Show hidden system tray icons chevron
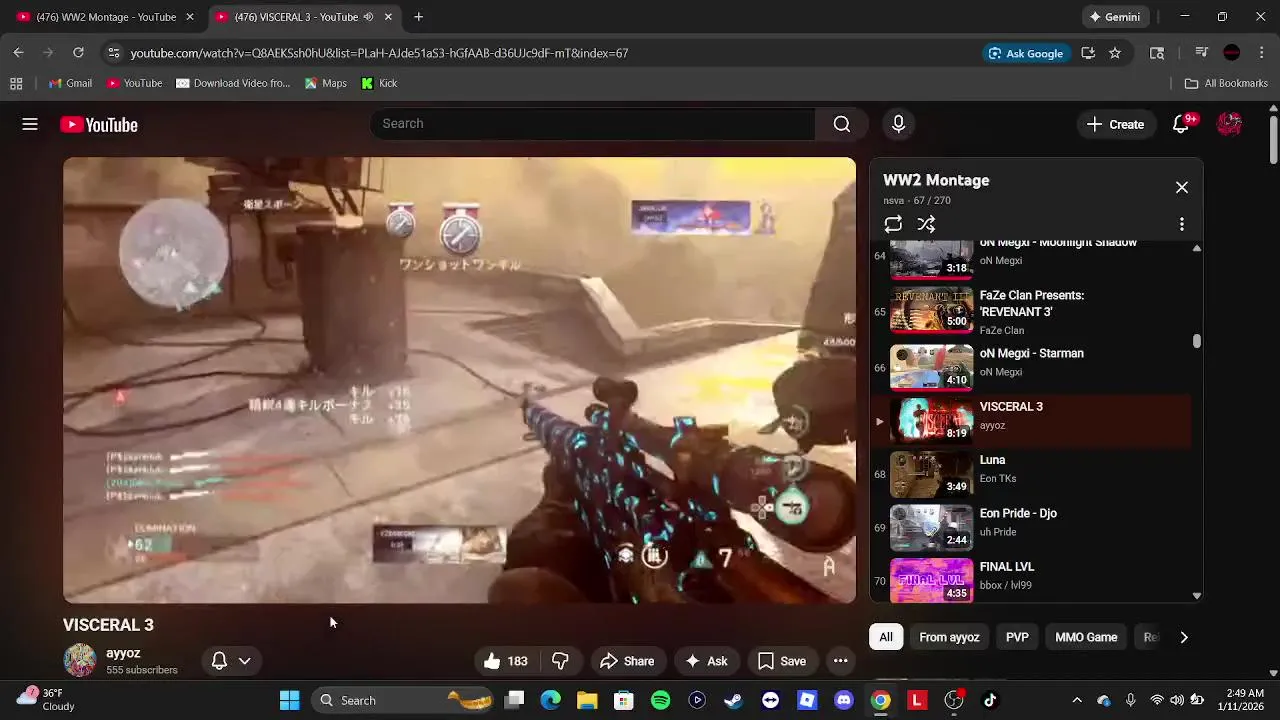 pyautogui.click(x=1076, y=700)
